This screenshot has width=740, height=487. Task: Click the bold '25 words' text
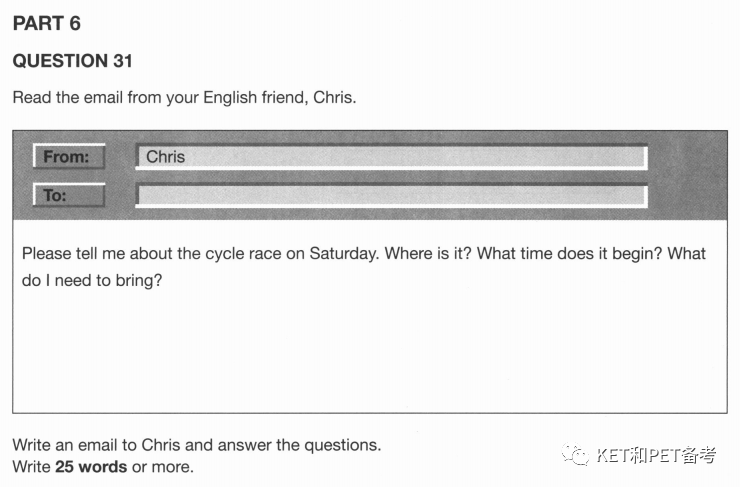pyautogui.click(x=91, y=467)
